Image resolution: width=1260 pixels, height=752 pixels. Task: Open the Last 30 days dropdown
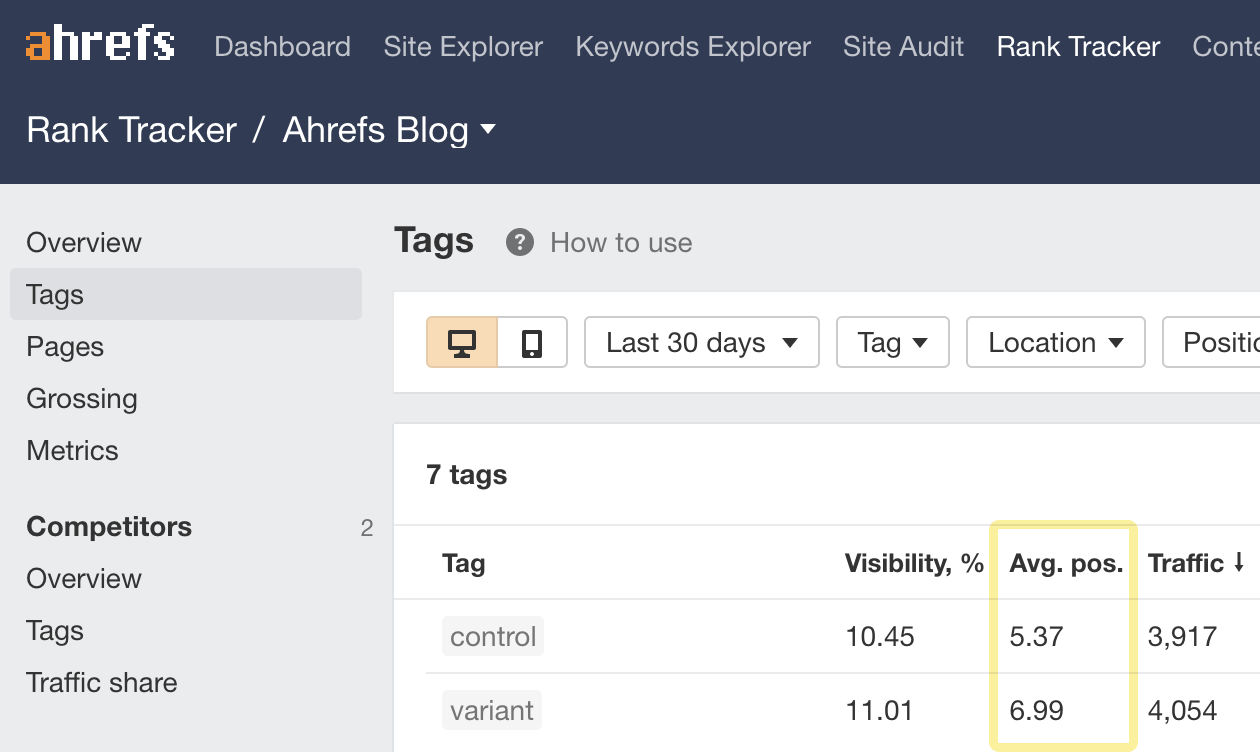tap(701, 342)
